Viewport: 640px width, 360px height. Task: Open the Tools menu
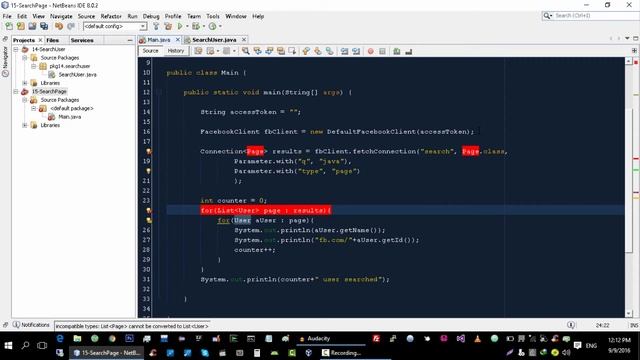point(213,16)
